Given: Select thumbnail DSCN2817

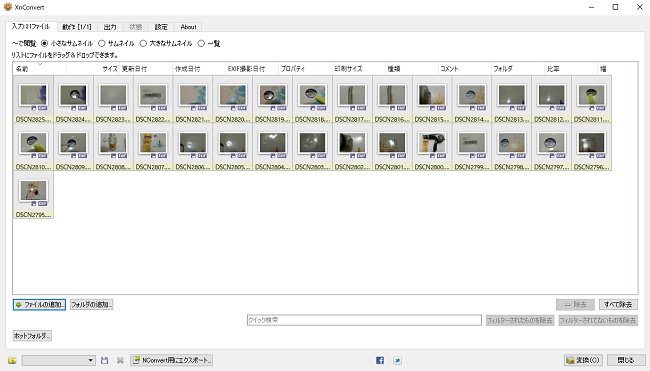Looking at the screenshot, I should pos(352,99).
